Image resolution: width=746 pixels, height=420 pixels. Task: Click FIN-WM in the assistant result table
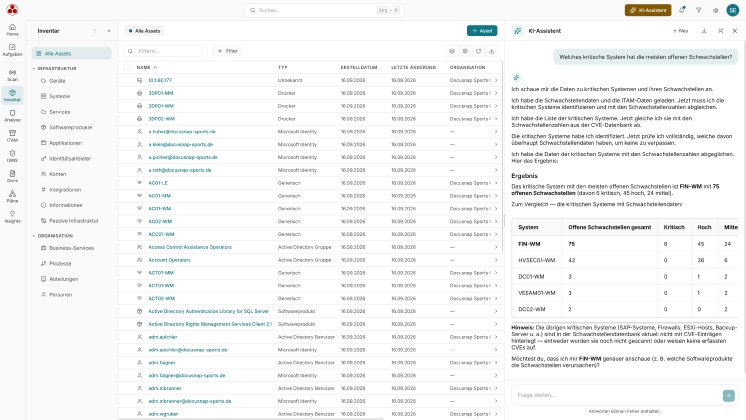coord(529,244)
